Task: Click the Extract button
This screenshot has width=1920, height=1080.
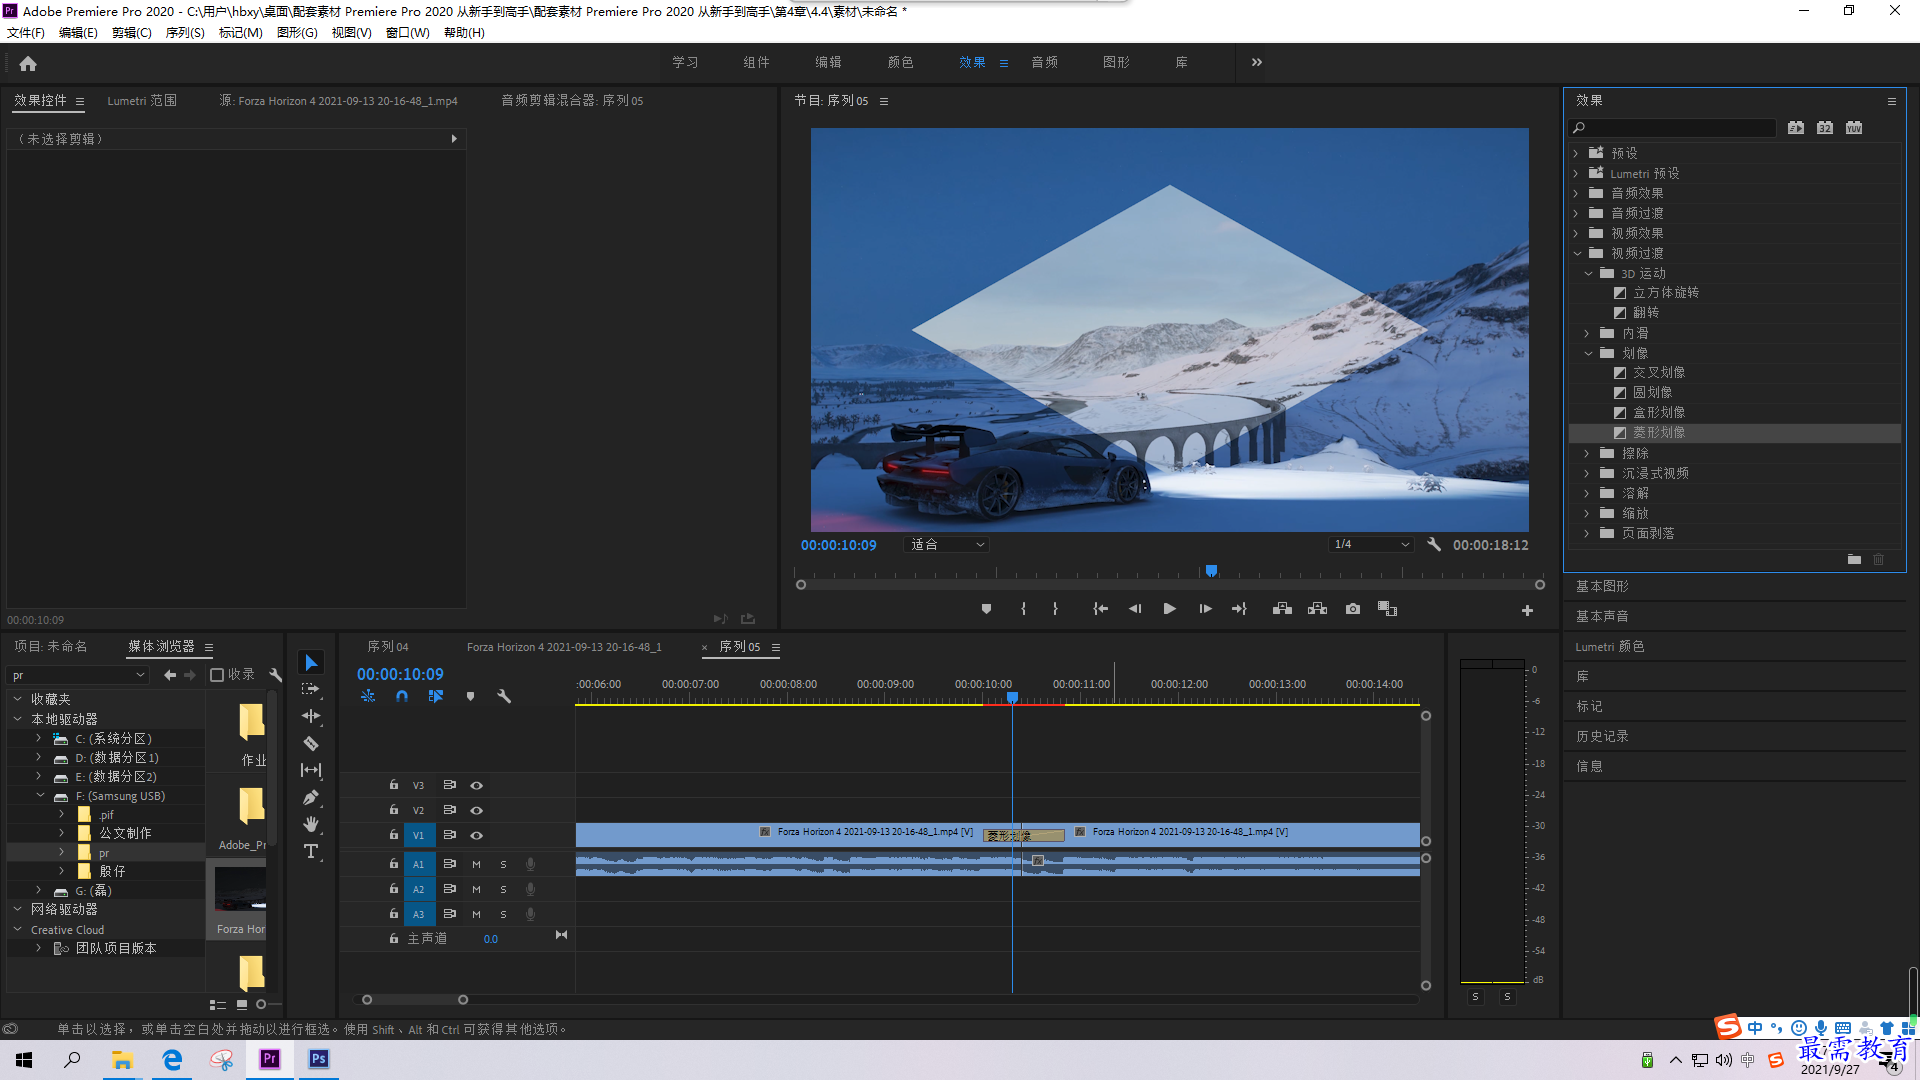Action: point(1317,609)
